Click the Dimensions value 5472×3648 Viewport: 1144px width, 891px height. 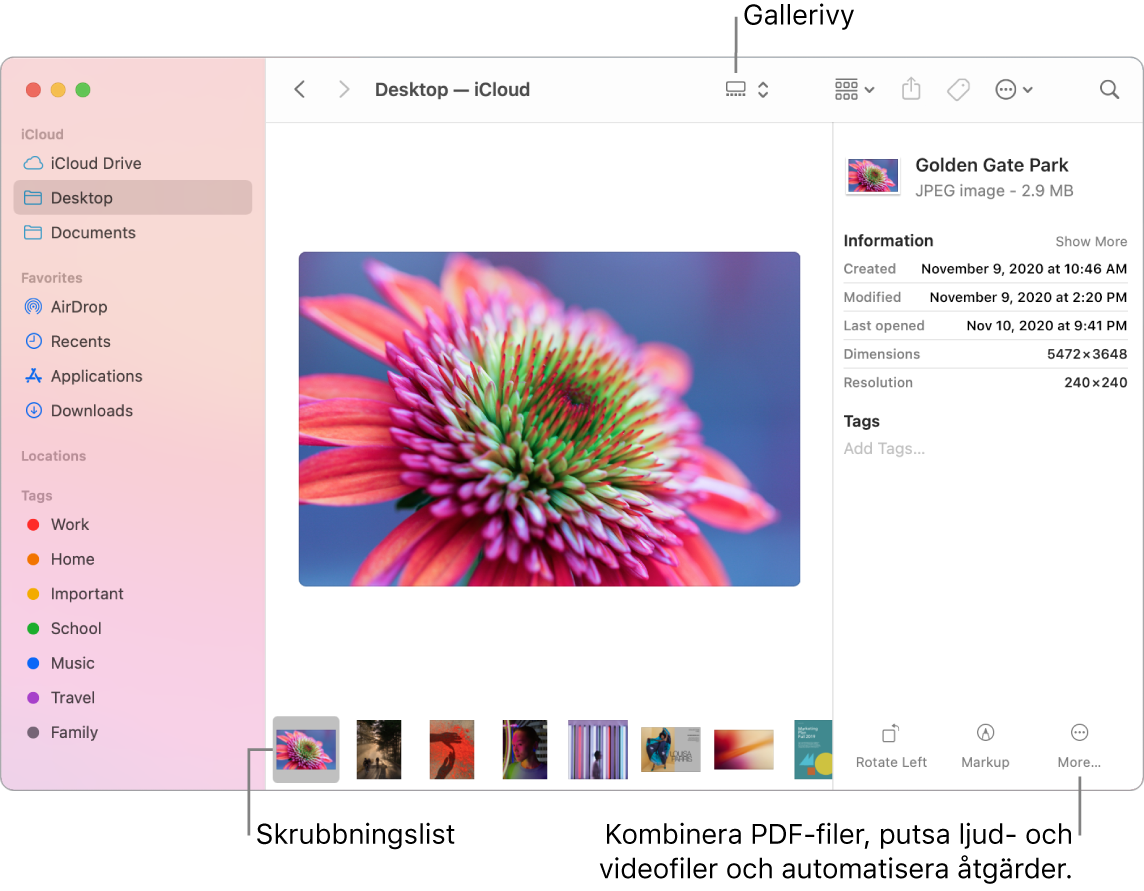(1086, 354)
